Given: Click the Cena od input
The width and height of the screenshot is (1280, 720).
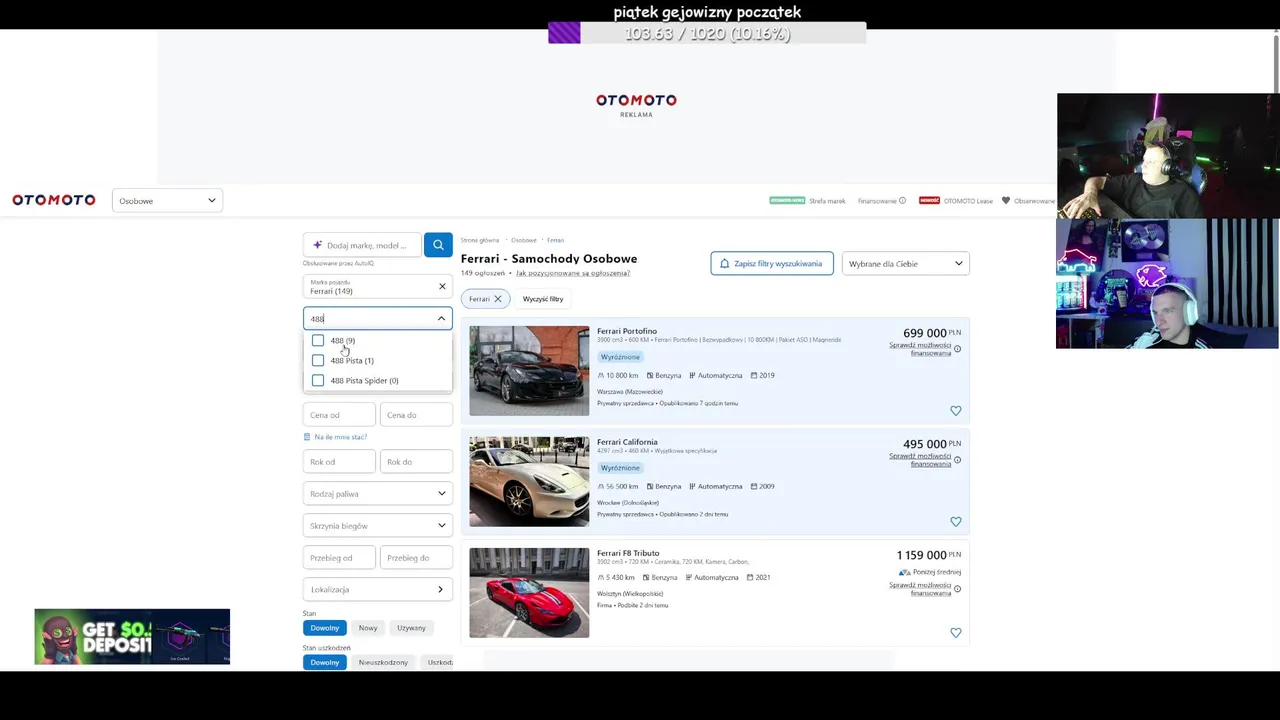Looking at the screenshot, I should [339, 415].
